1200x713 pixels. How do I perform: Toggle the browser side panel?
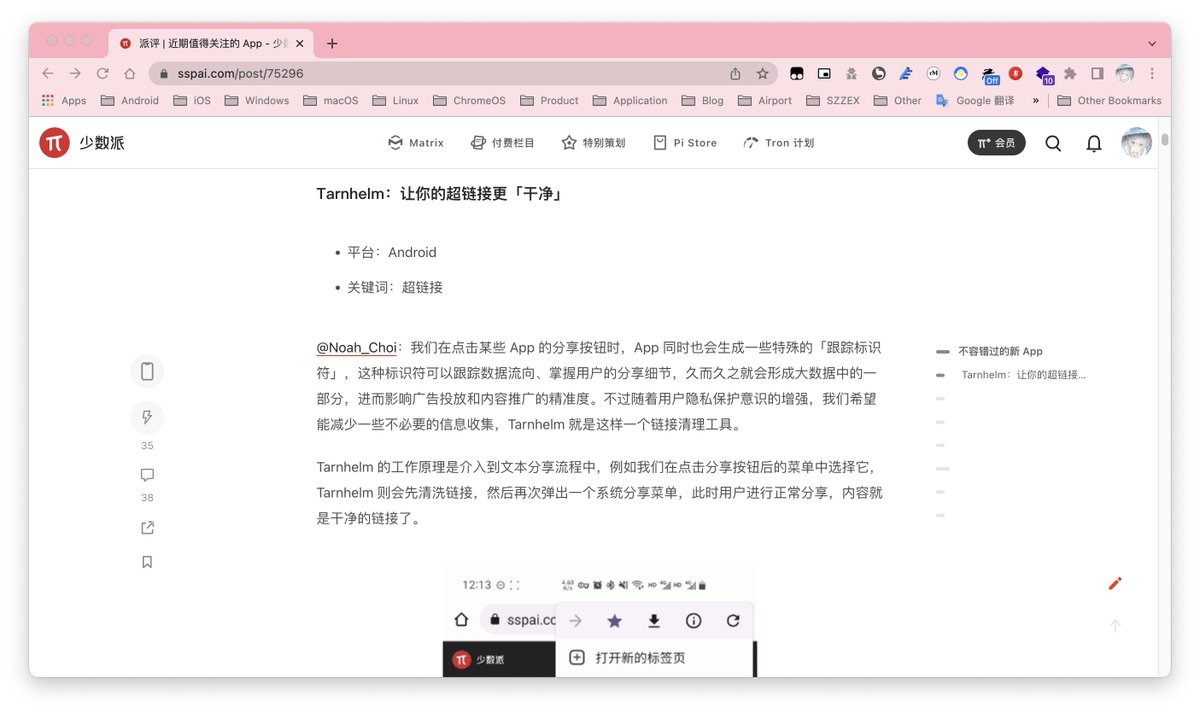pyautogui.click(x=1097, y=73)
